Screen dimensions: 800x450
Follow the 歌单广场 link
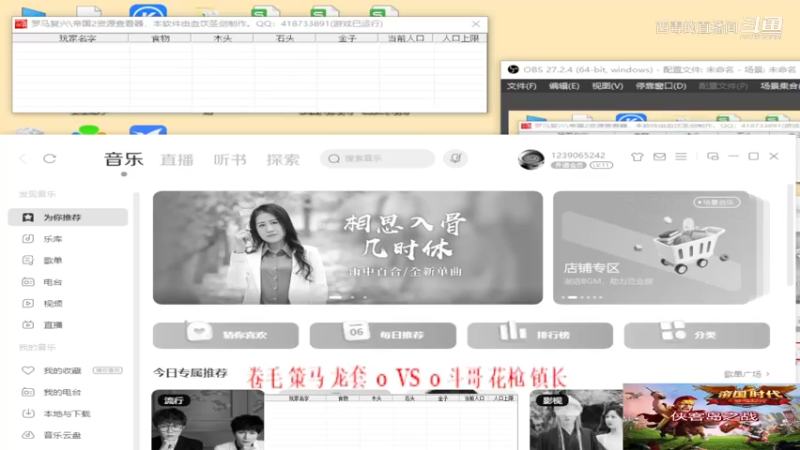pos(746,374)
